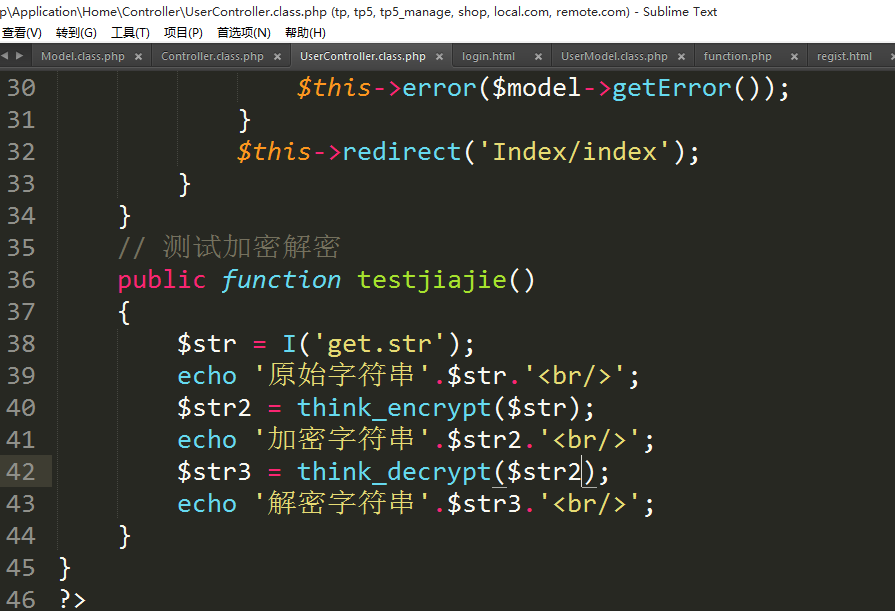Viewport: 895px width, 611px height.
Task: Click line number 36 in the gutter
Action: pyautogui.click(x=21, y=280)
